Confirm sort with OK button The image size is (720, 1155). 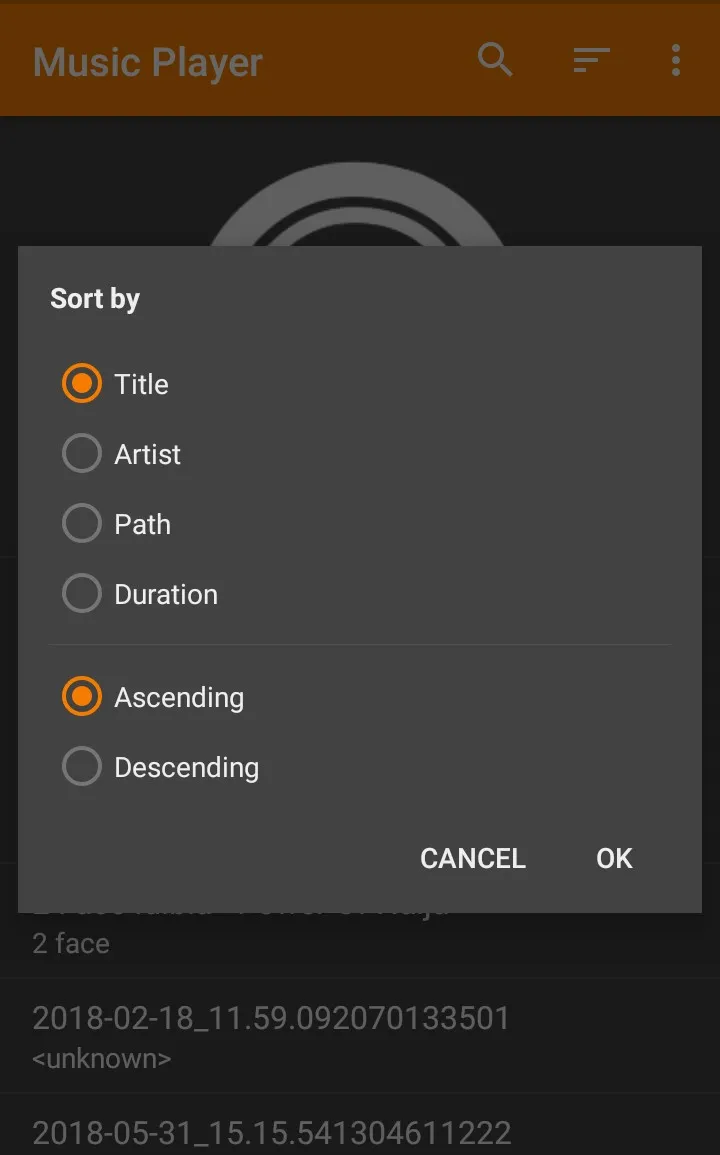[614, 858]
